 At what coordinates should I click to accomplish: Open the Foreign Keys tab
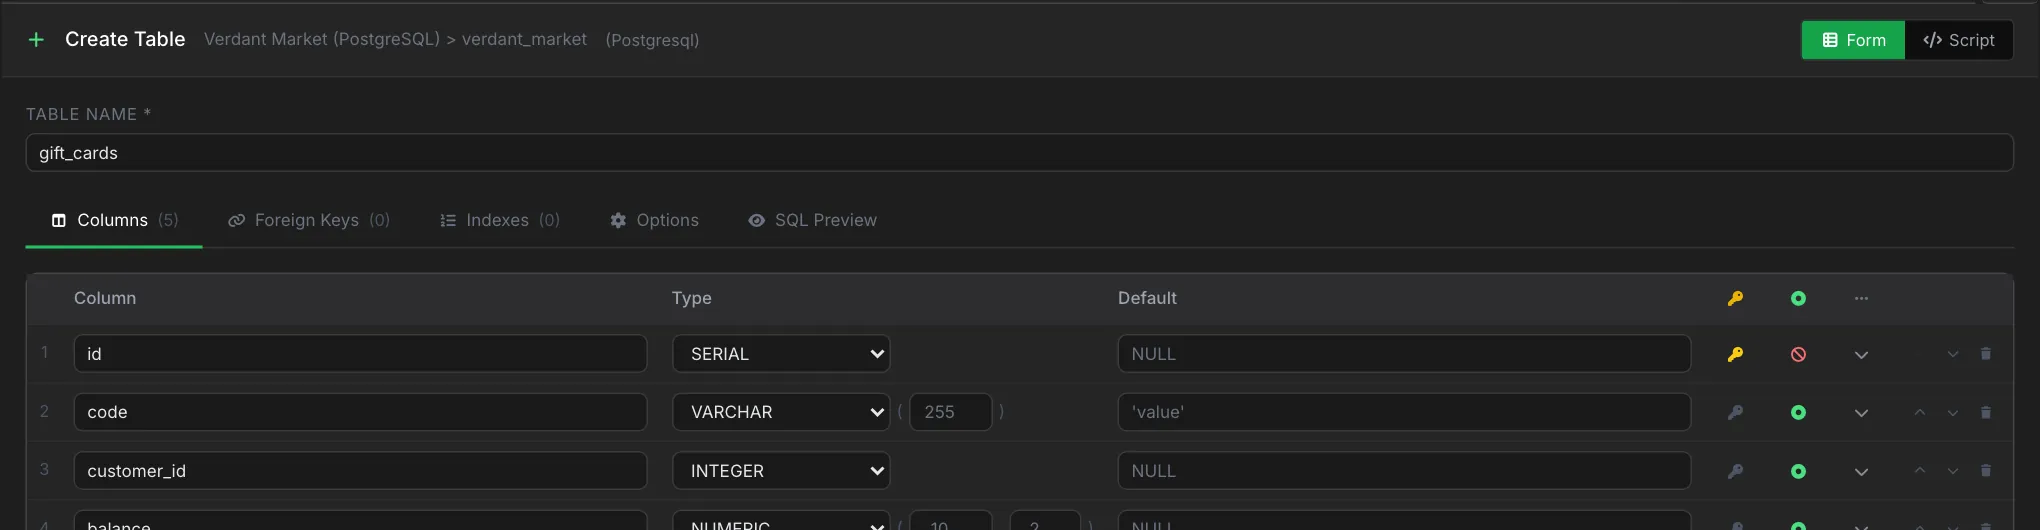tap(308, 220)
